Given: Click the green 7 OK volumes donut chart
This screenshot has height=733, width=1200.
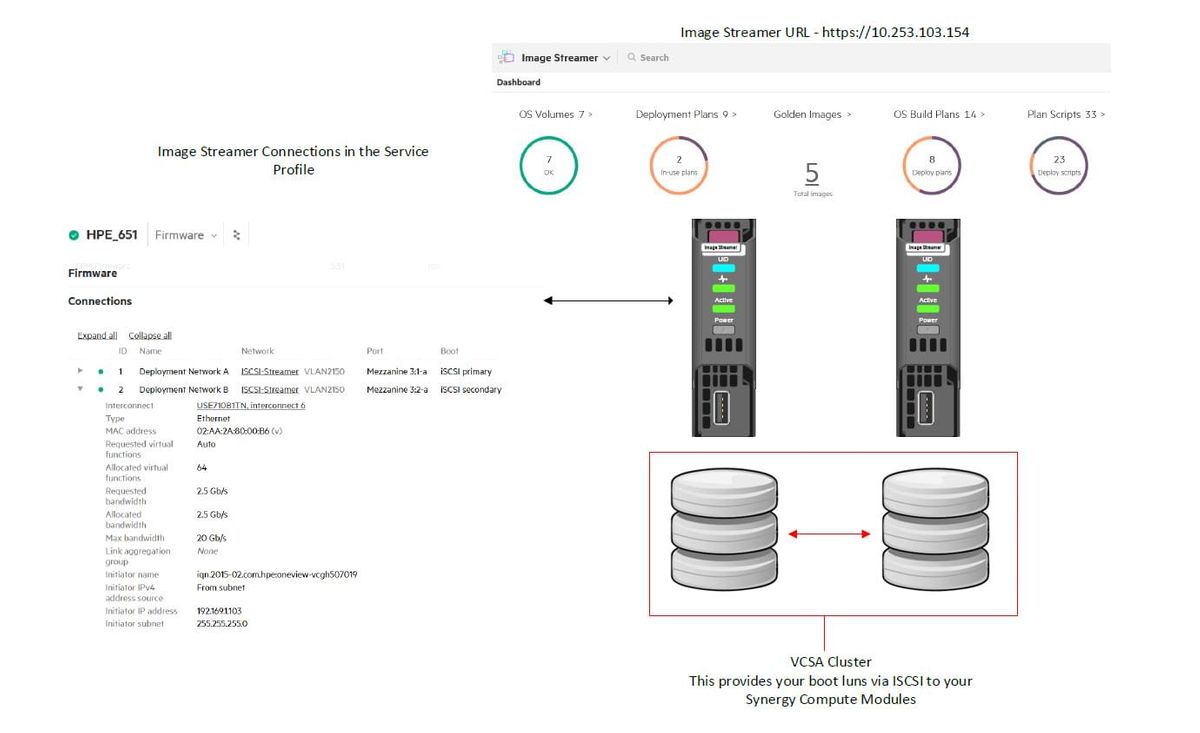Looking at the screenshot, I should (548, 165).
